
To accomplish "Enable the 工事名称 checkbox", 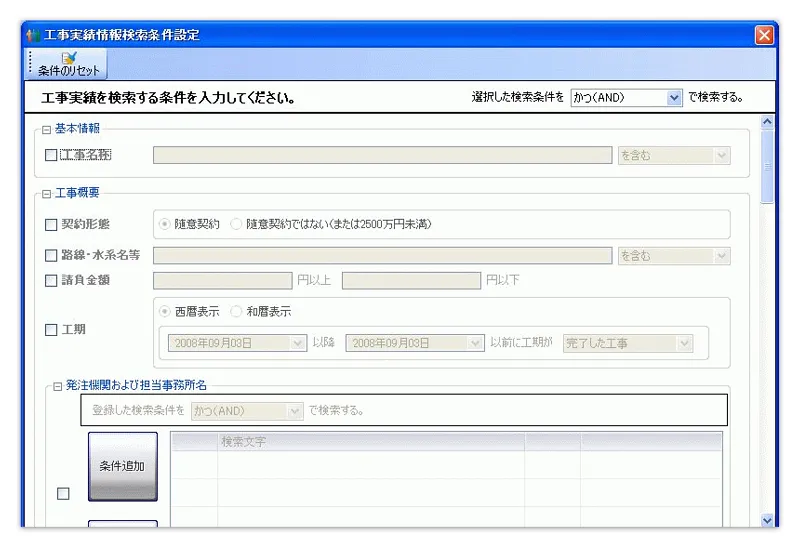I will point(52,155).
